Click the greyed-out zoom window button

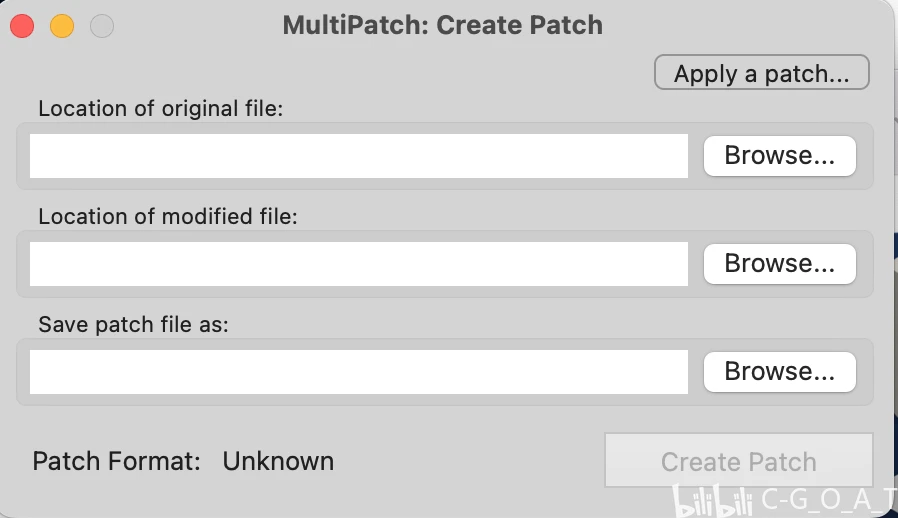[102, 26]
